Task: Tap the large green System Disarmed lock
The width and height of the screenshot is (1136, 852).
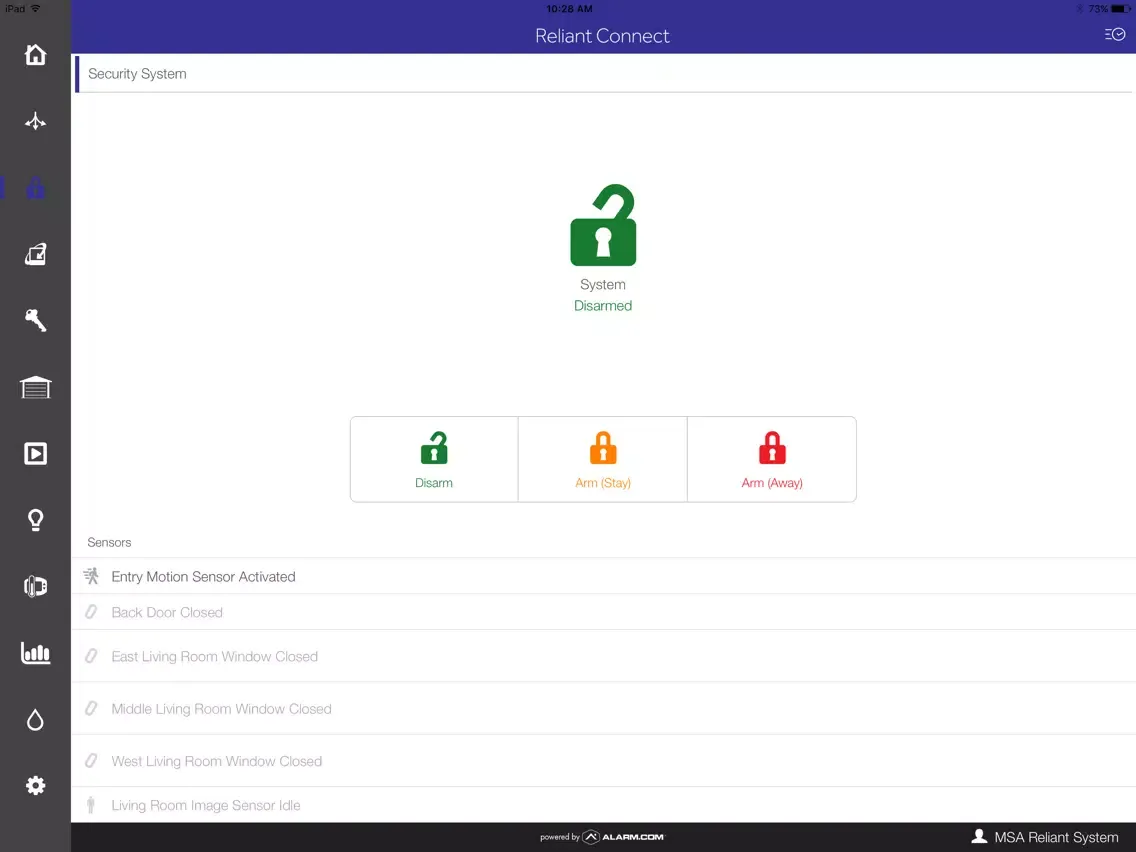Action: pyautogui.click(x=603, y=225)
